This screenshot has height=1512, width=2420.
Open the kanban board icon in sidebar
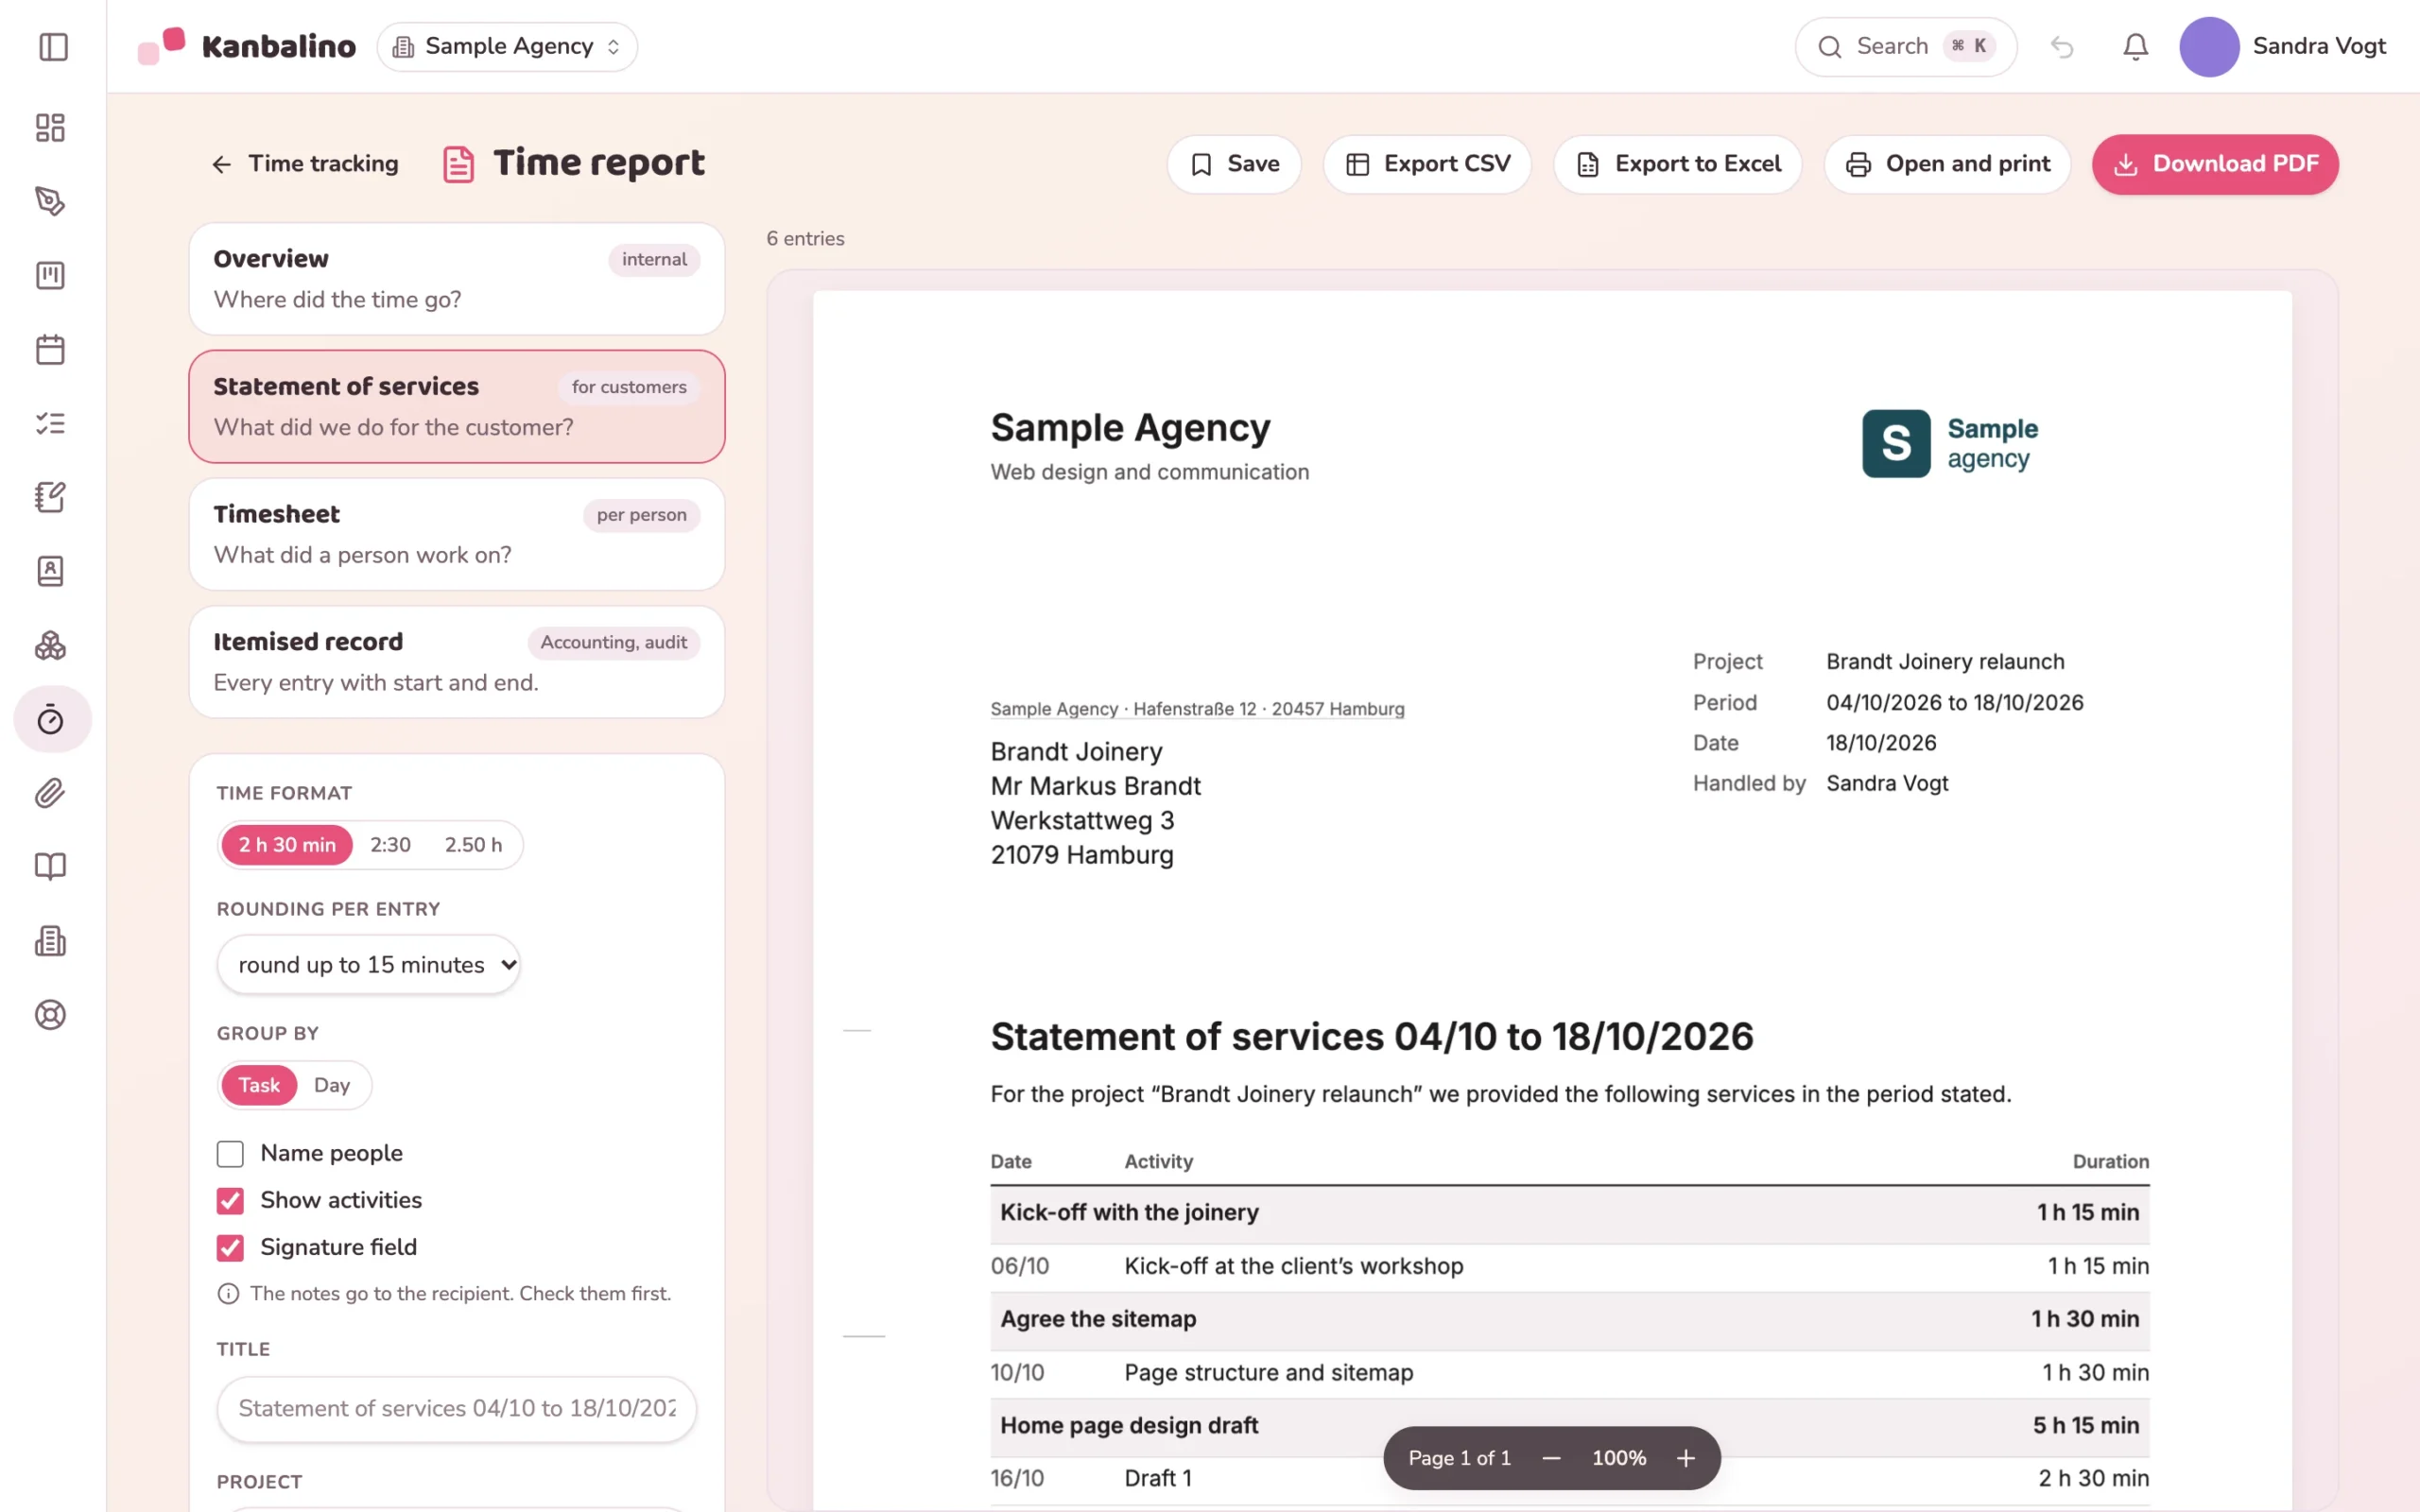tap(50, 275)
